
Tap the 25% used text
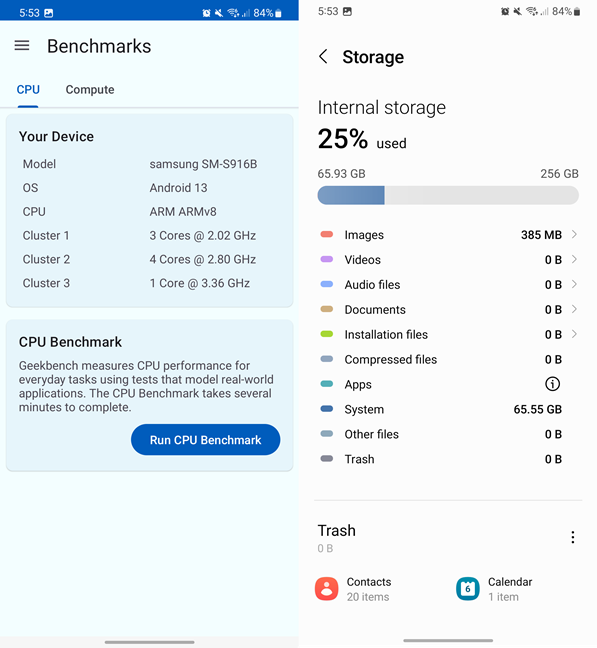pyautogui.click(x=362, y=139)
